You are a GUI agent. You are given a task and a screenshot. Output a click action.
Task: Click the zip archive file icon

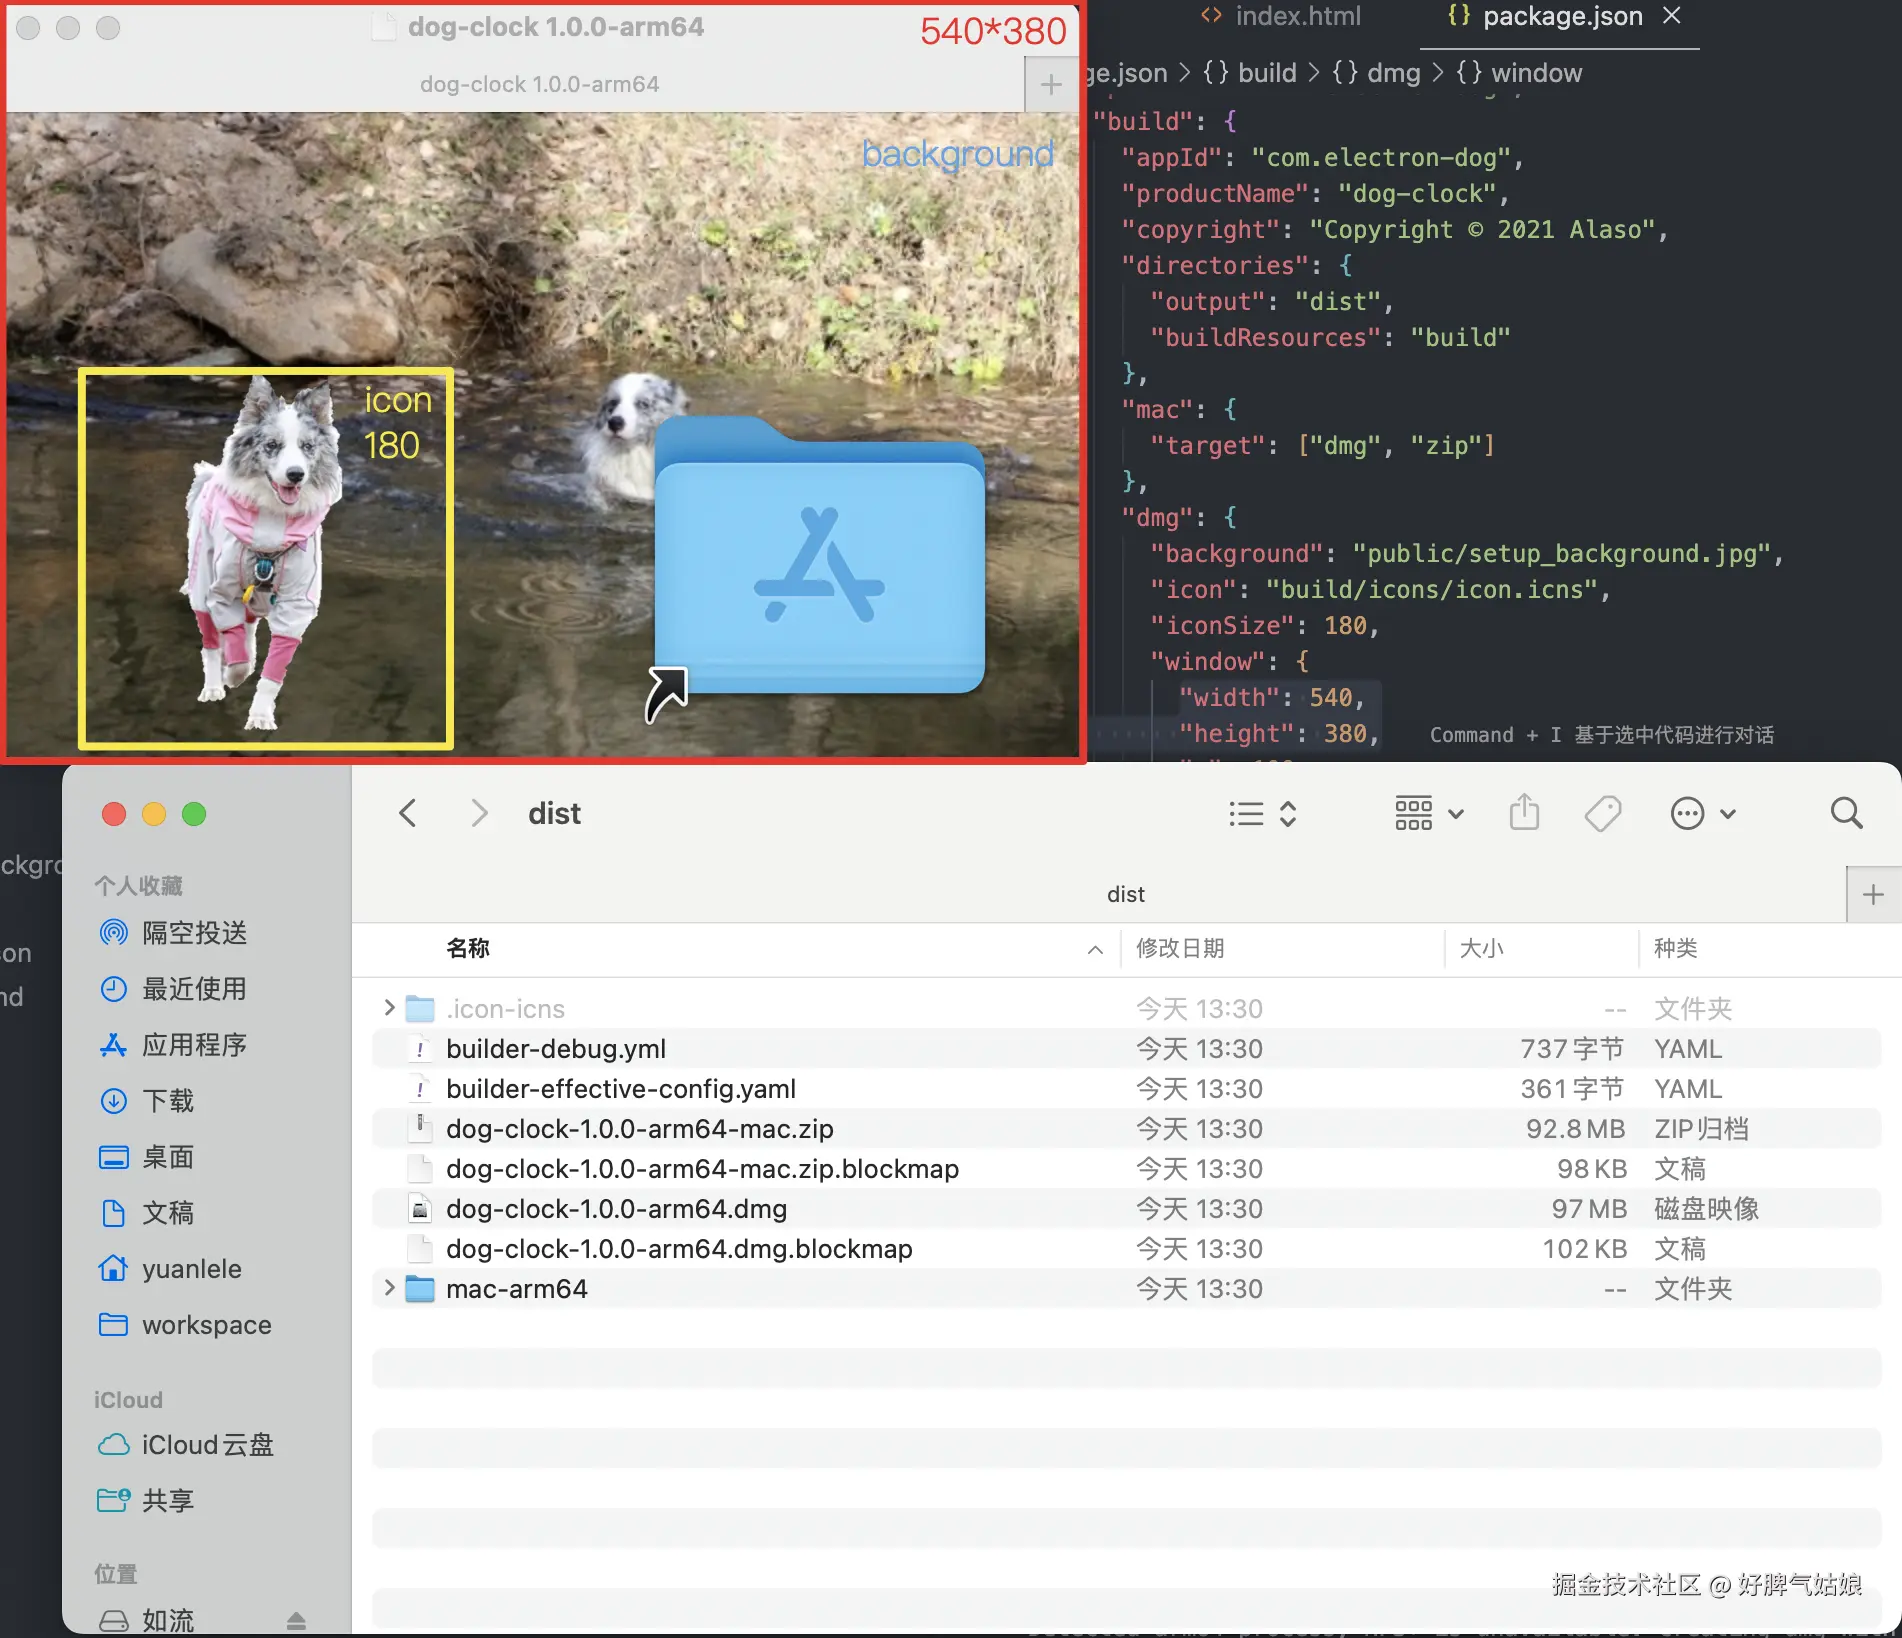[x=420, y=1129]
